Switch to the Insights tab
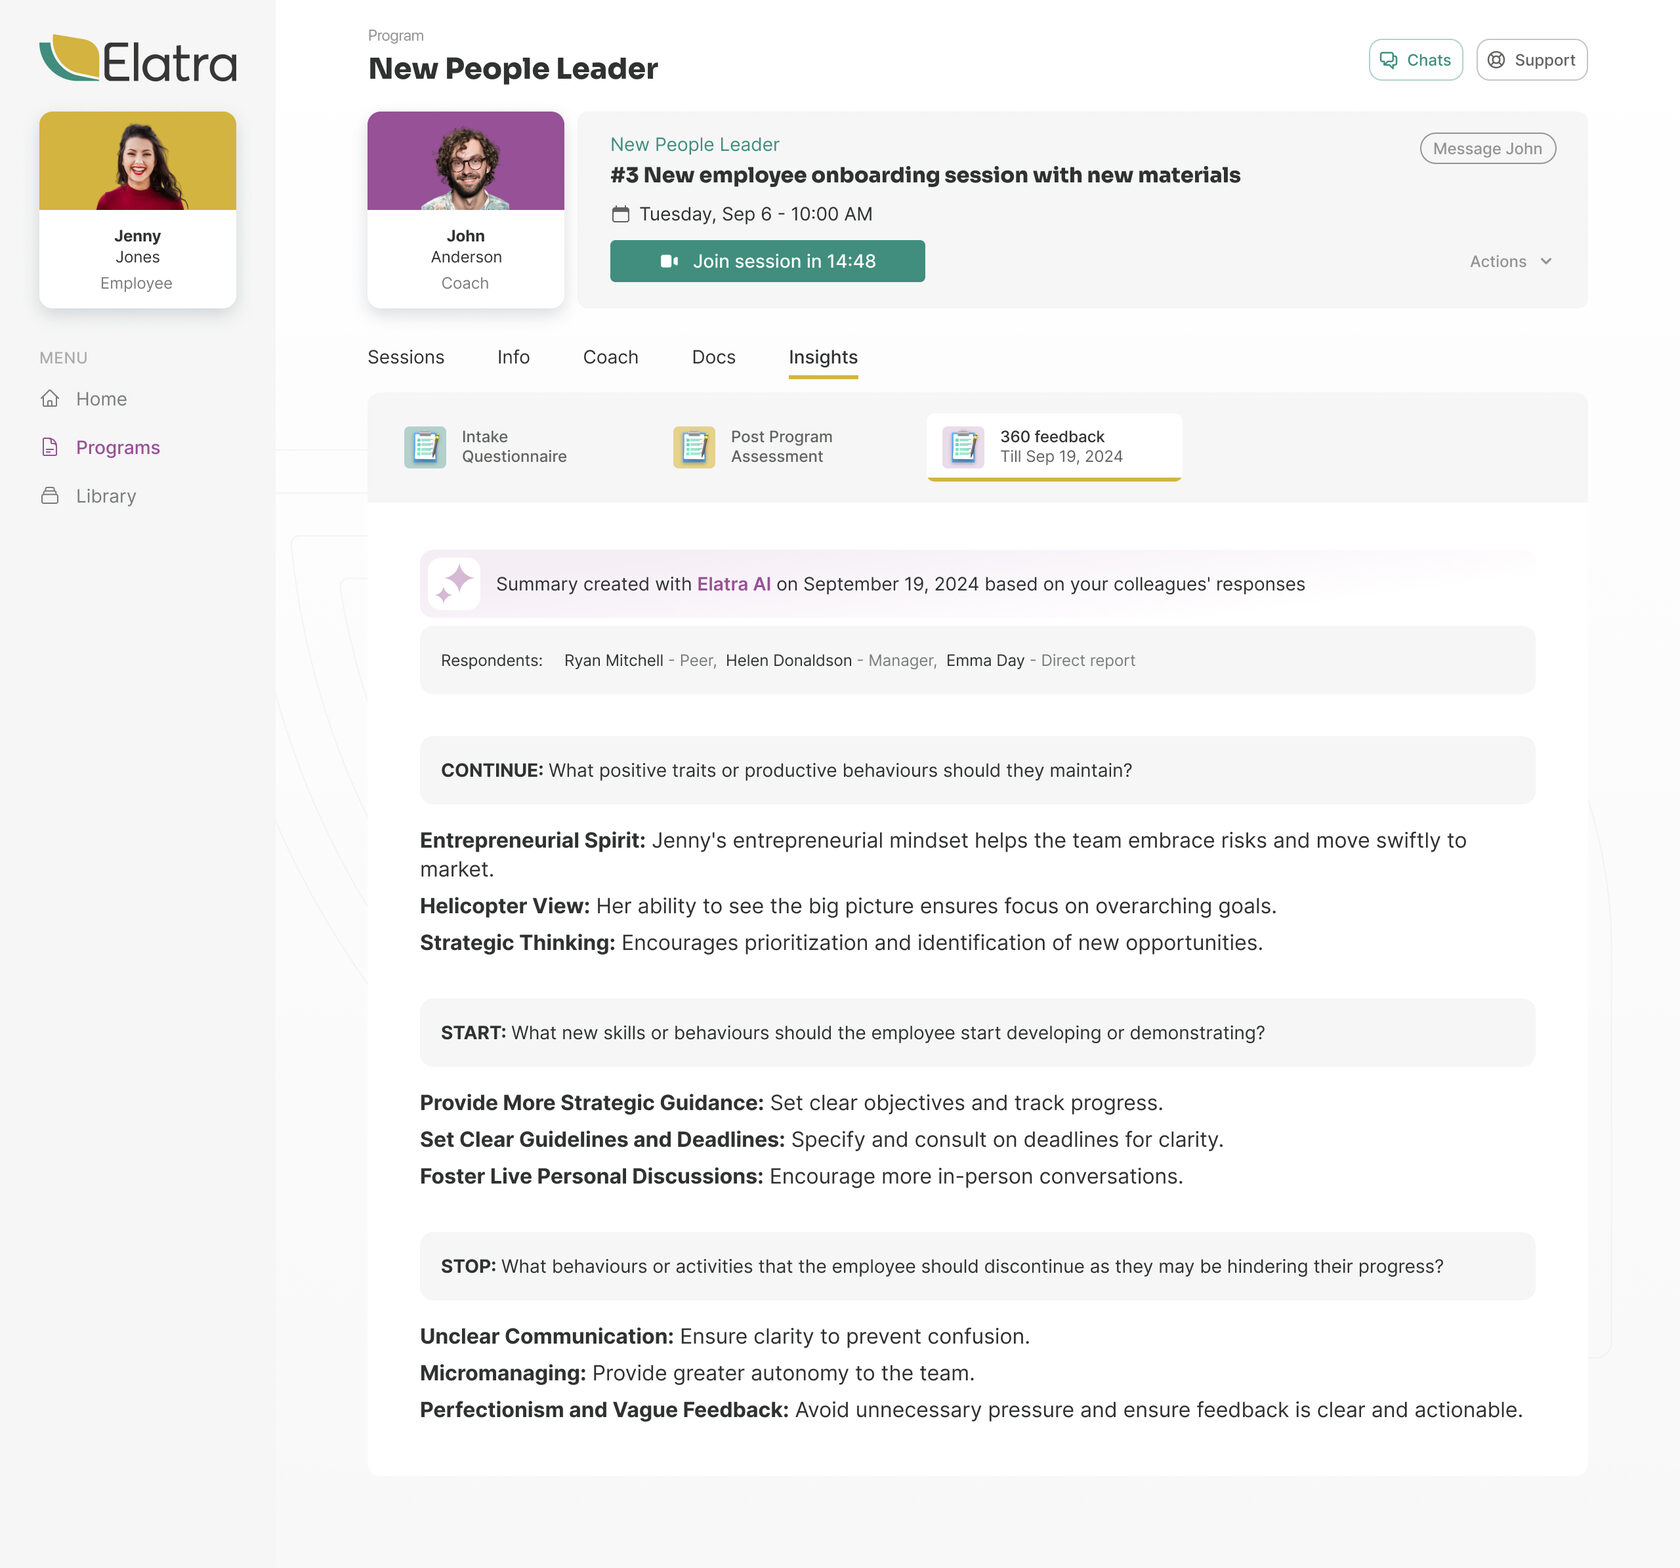1680x1568 pixels. pyautogui.click(x=822, y=357)
